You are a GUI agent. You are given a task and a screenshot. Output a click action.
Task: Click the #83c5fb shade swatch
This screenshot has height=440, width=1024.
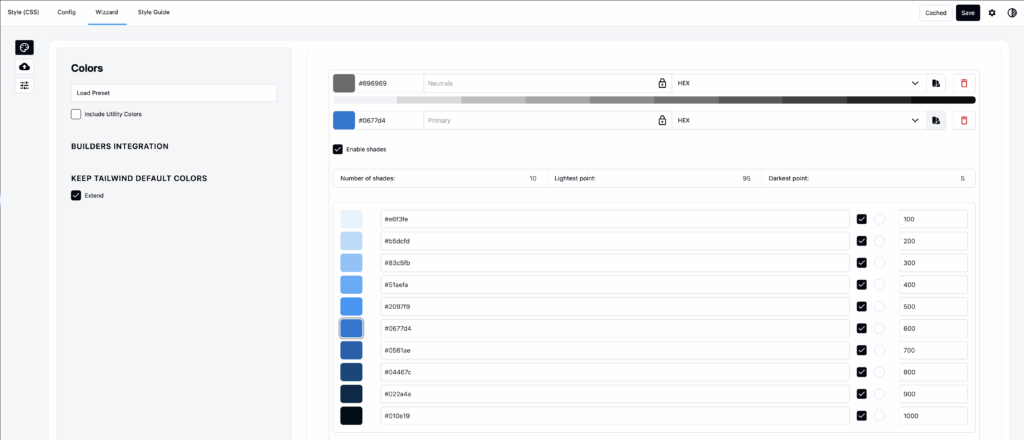coord(351,263)
